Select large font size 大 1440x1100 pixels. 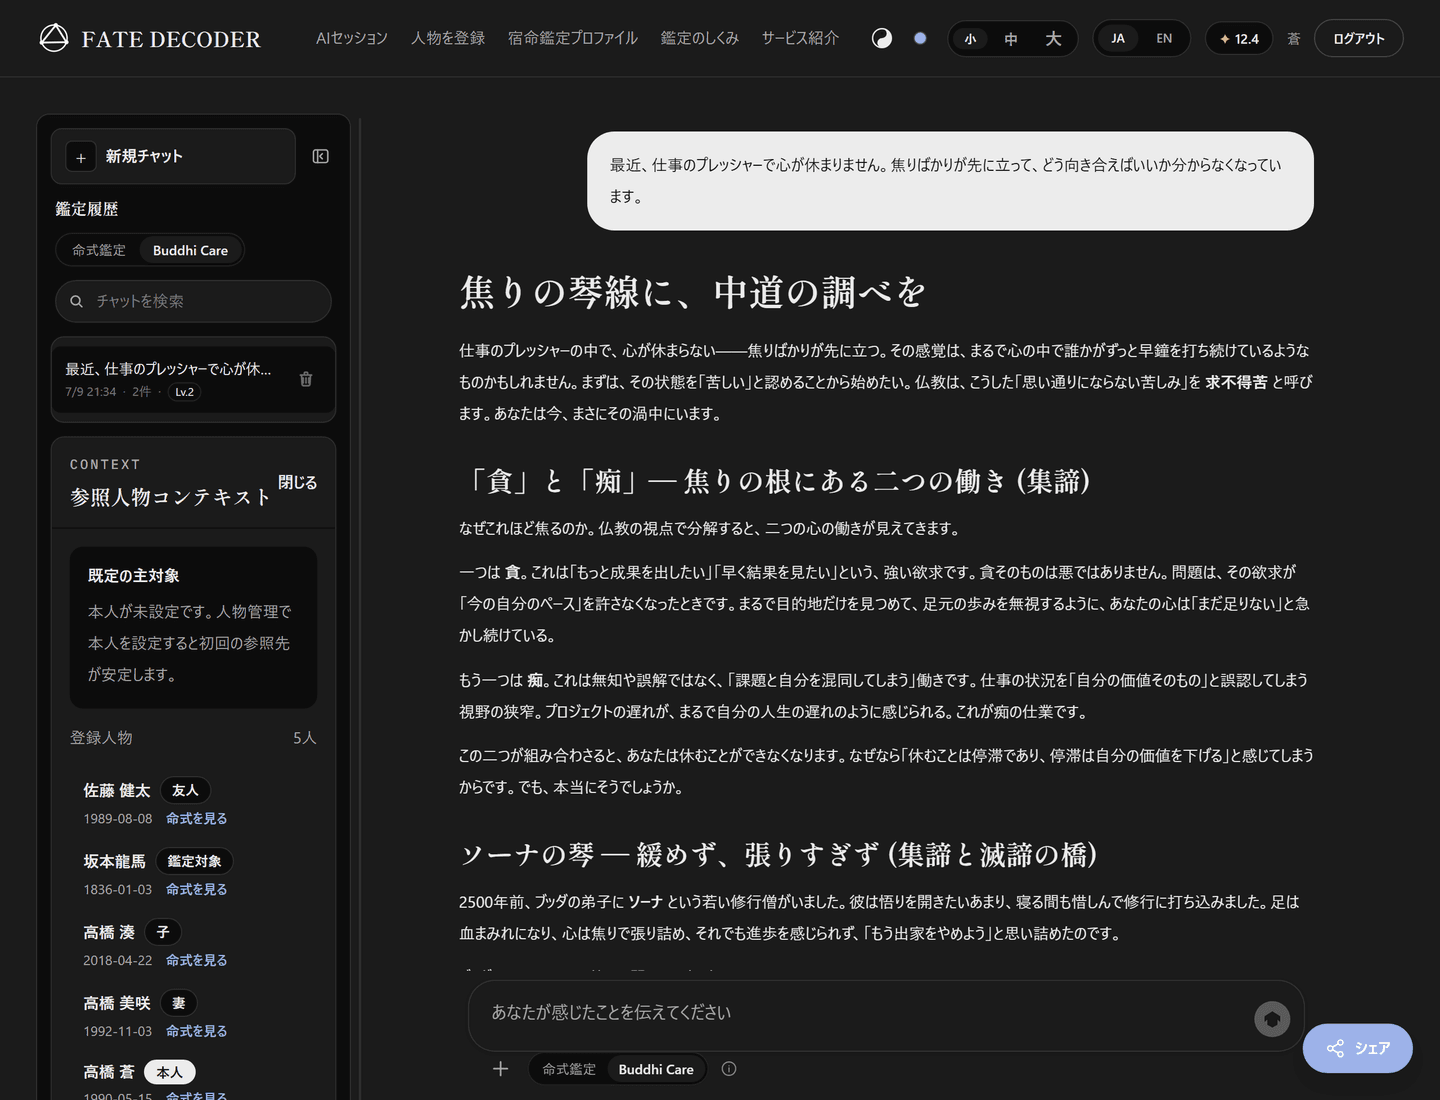pos(1053,39)
